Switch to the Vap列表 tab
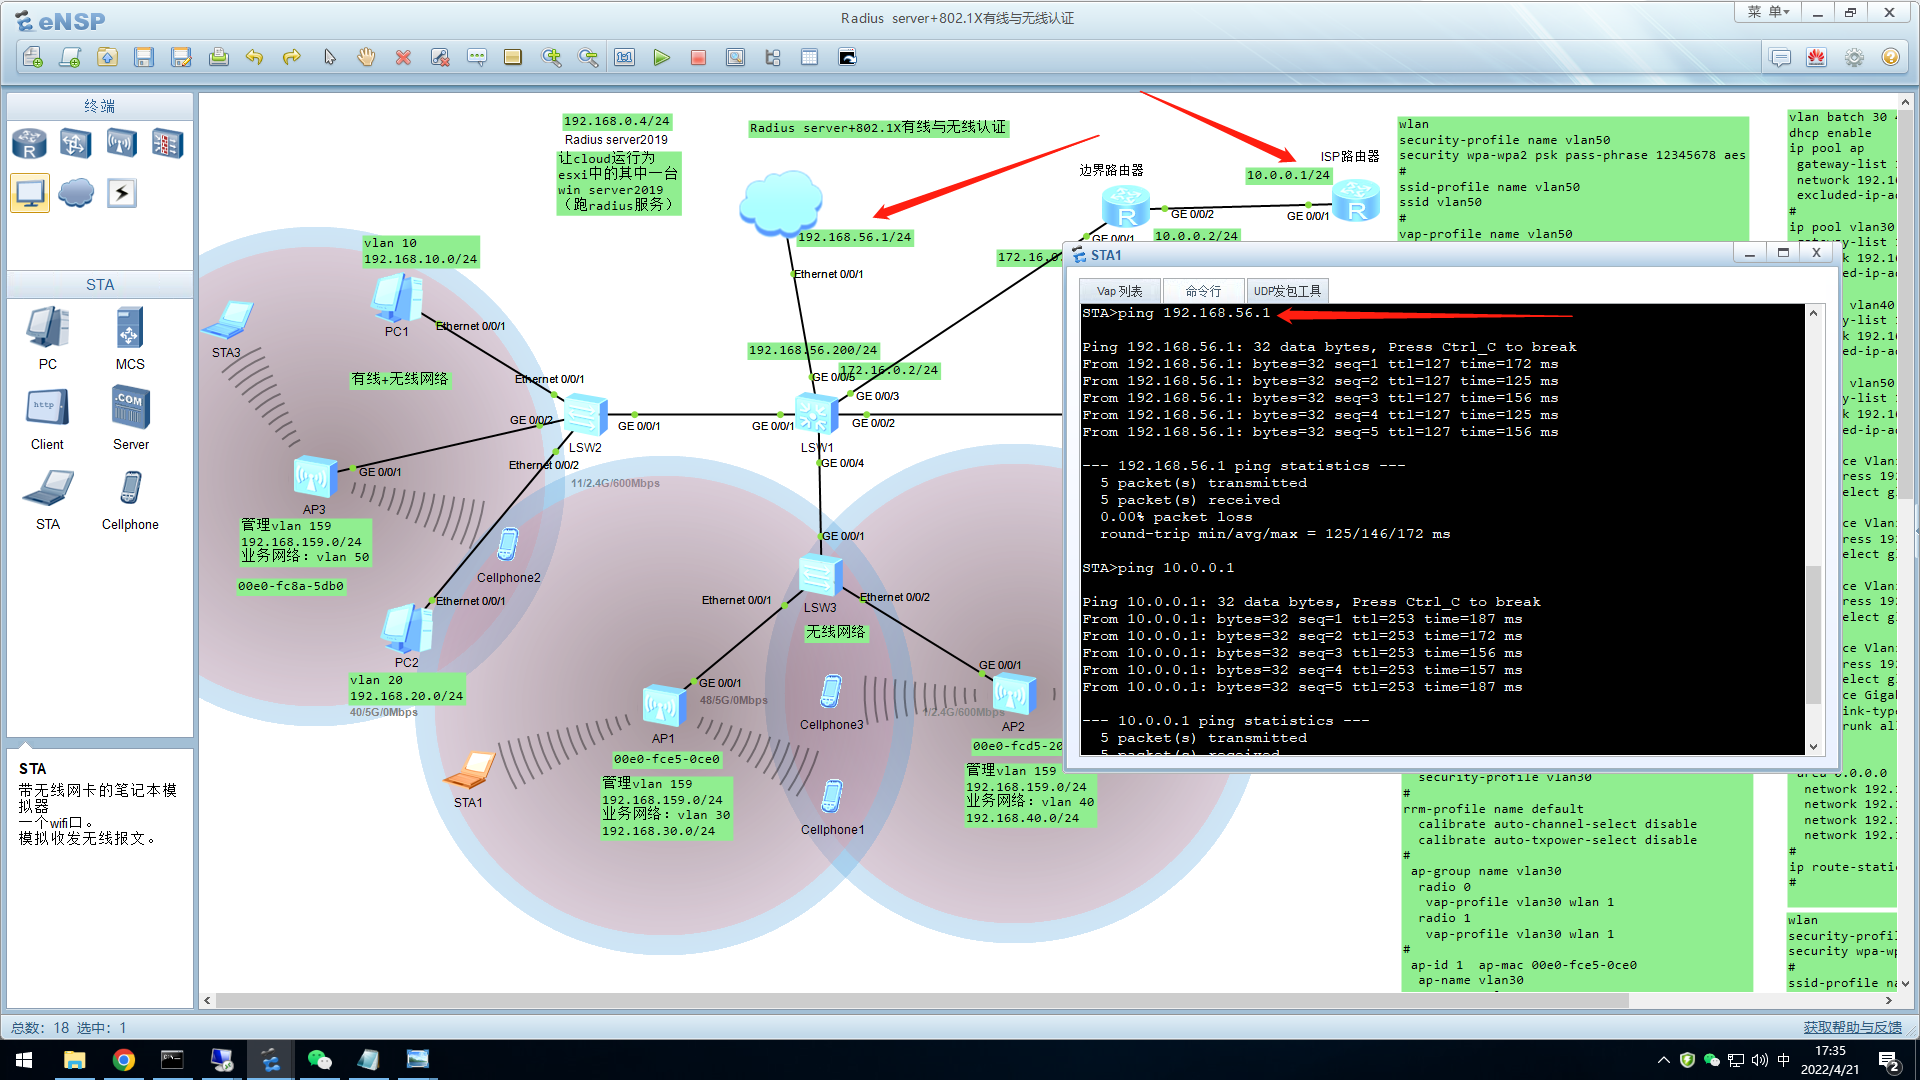Image resolution: width=1920 pixels, height=1080 pixels. [1119, 291]
